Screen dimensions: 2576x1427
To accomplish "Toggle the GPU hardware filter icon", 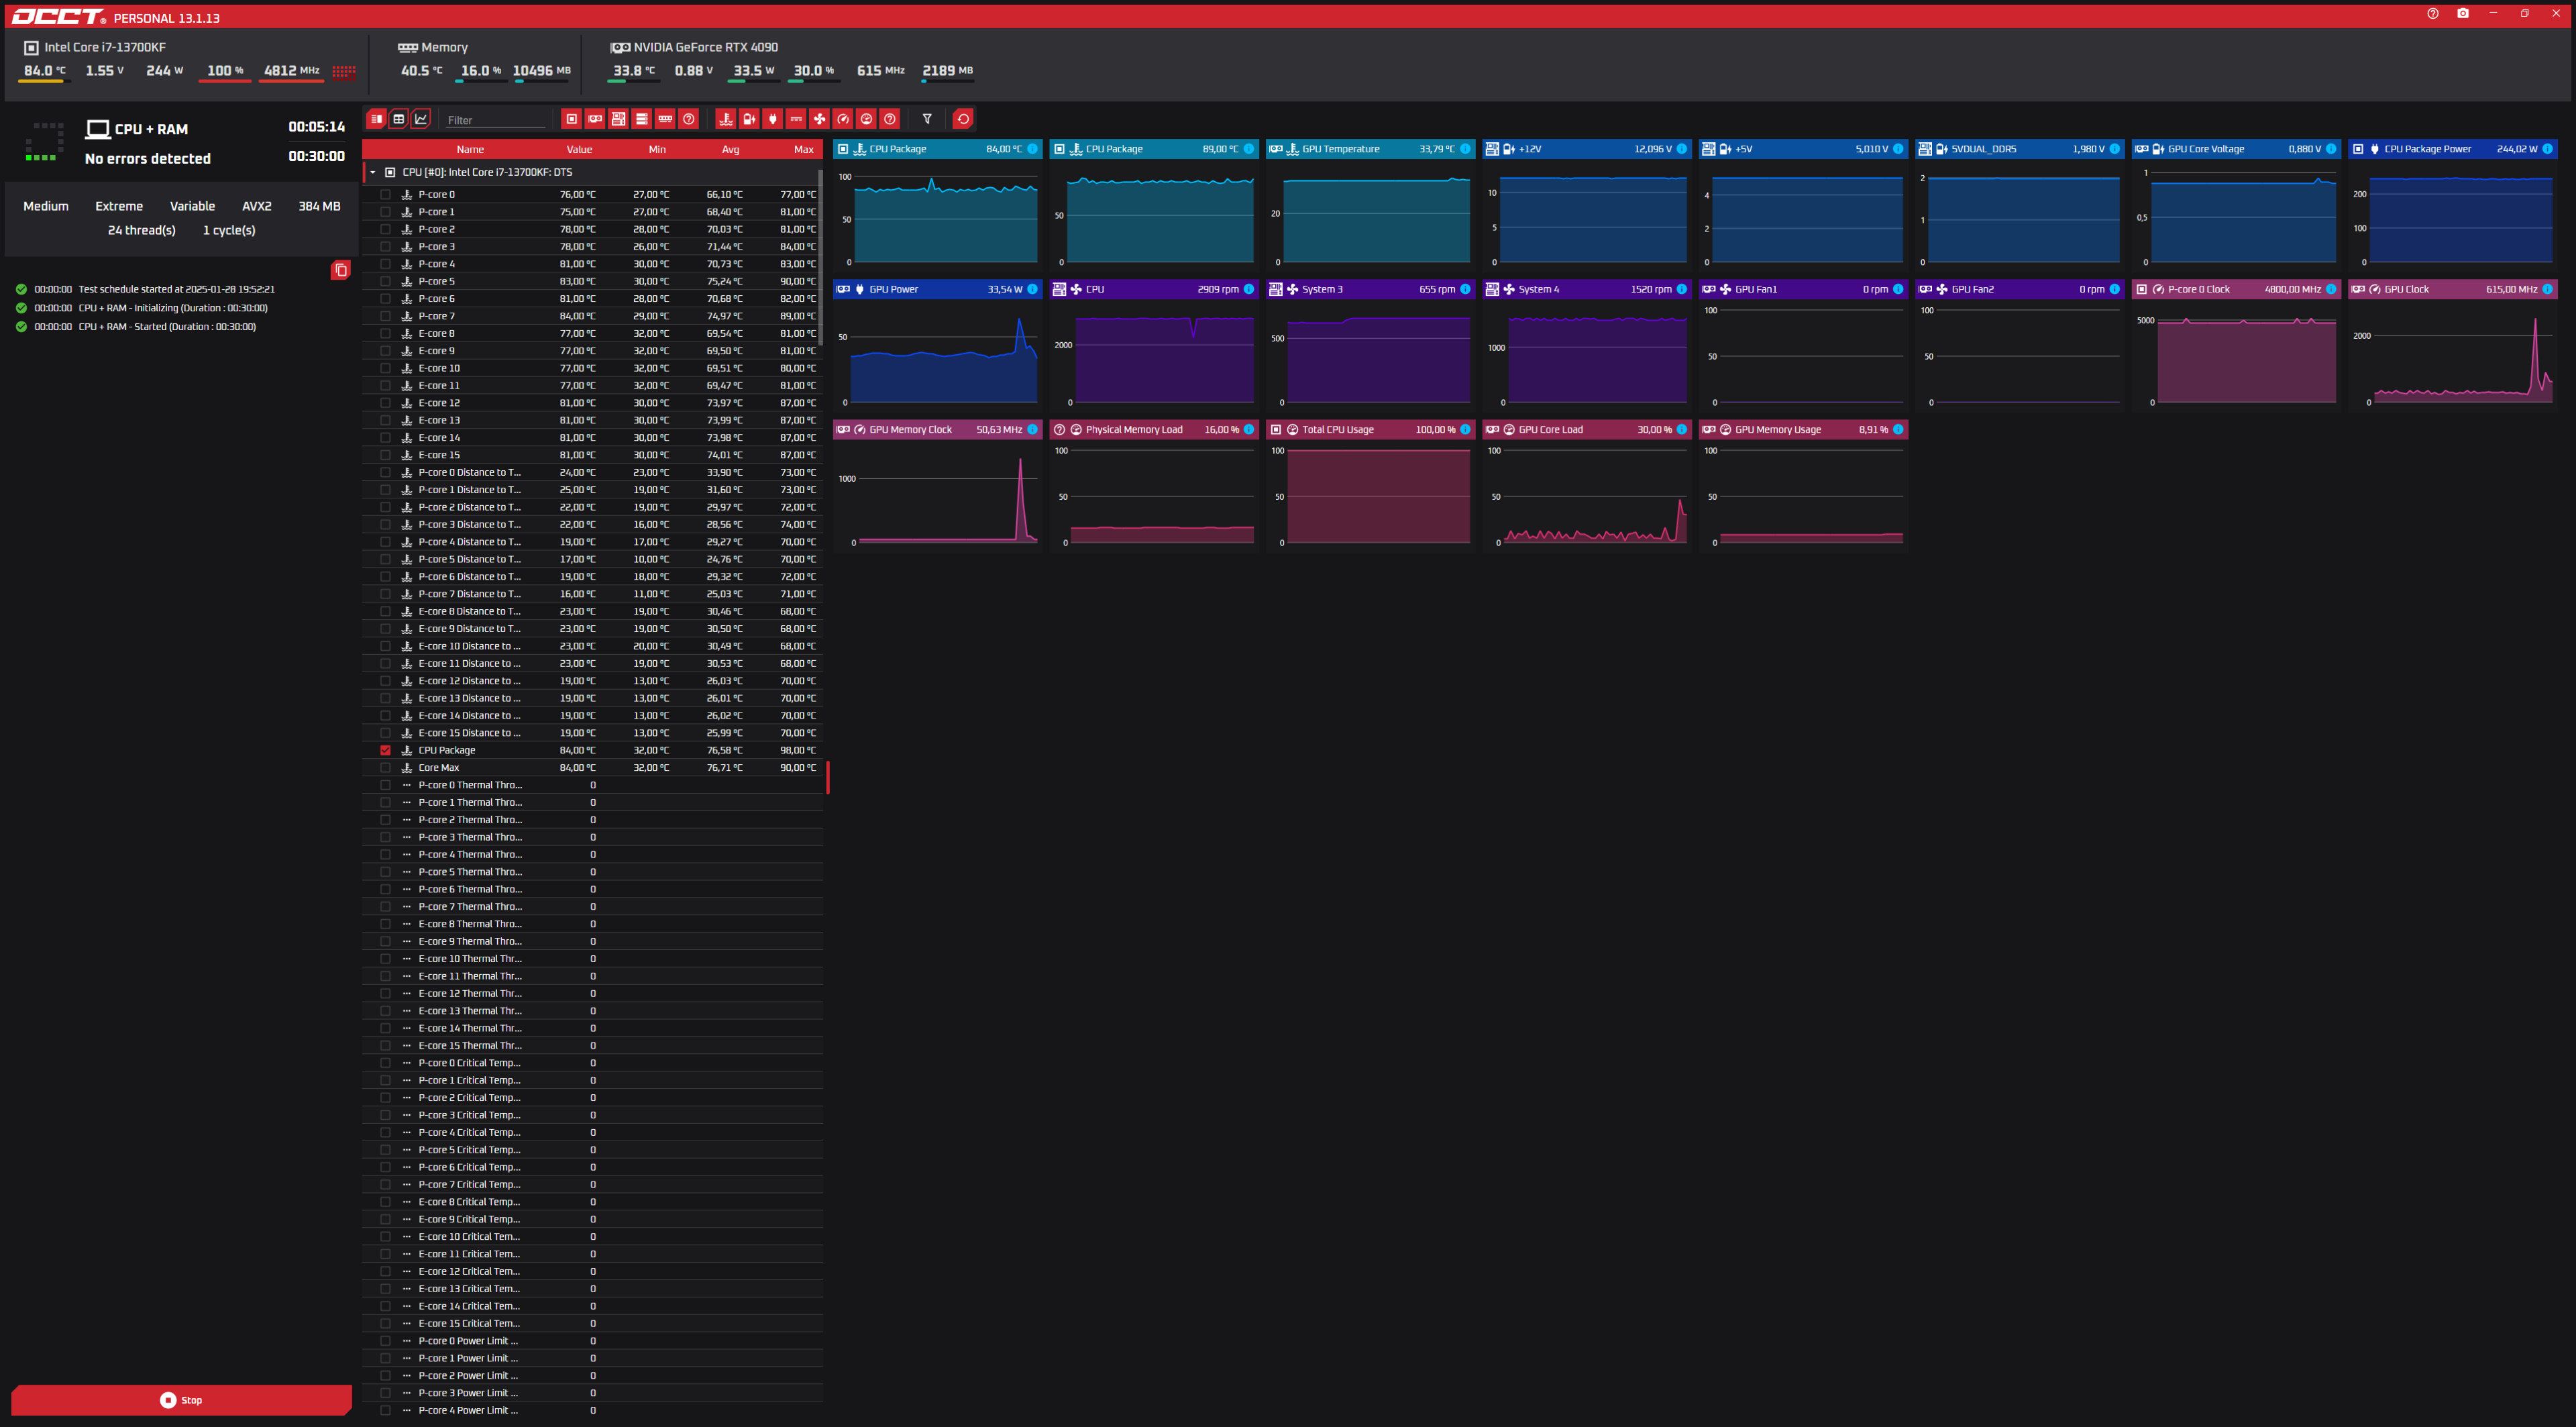I will tap(595, 119).
